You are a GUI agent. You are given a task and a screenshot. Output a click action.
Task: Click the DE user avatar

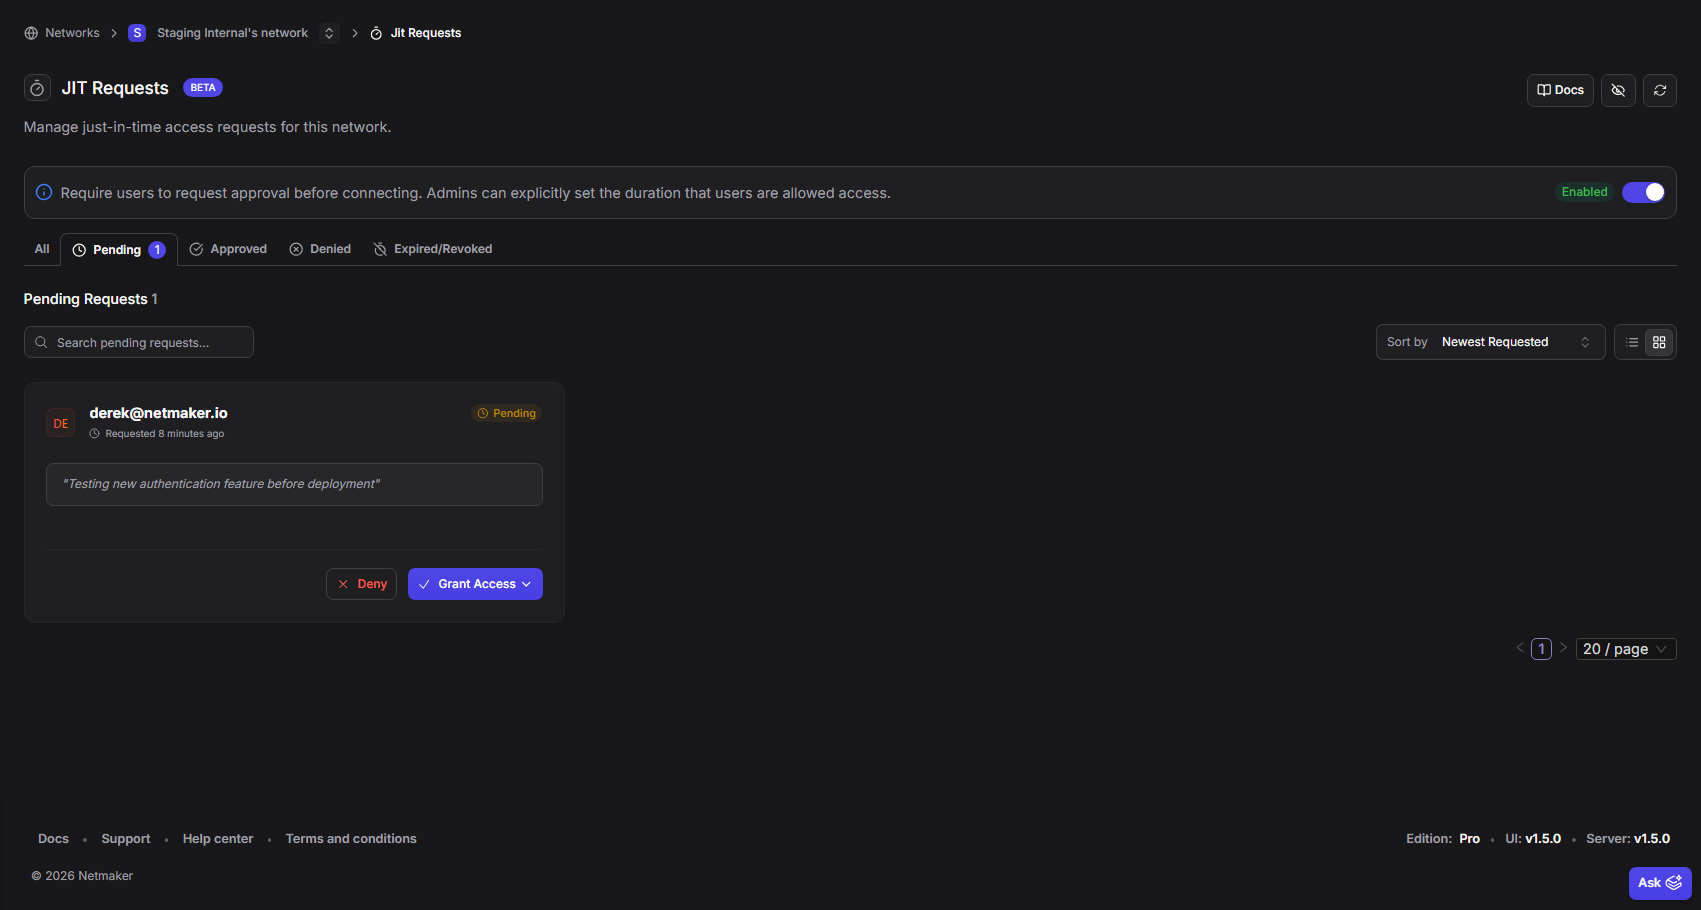click(61, 423)
